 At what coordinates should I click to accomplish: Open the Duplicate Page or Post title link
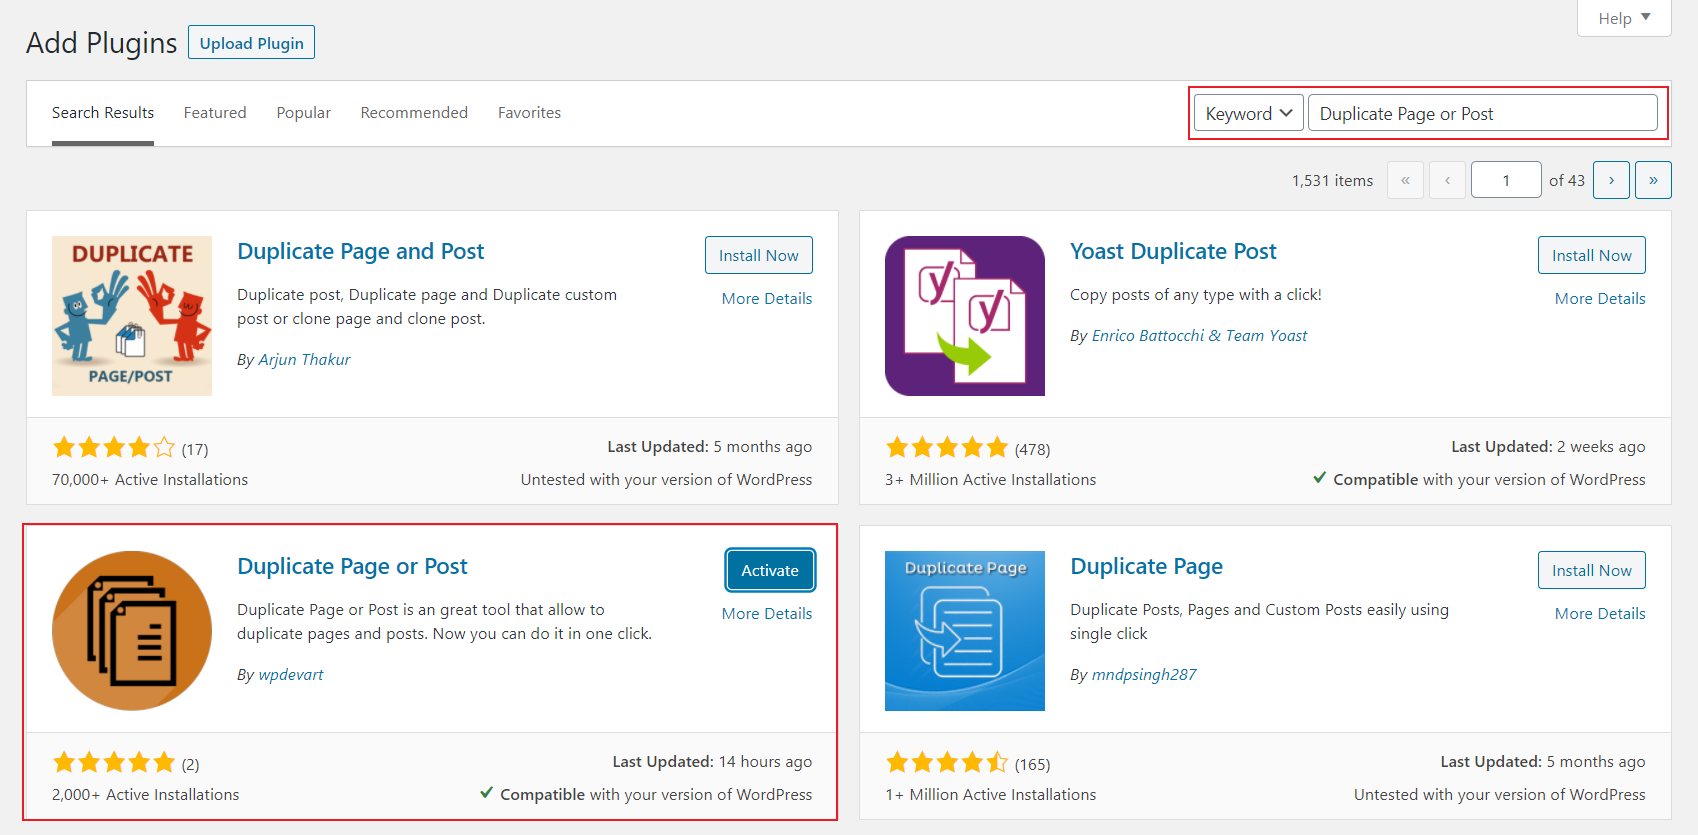(x=352, y=566)
